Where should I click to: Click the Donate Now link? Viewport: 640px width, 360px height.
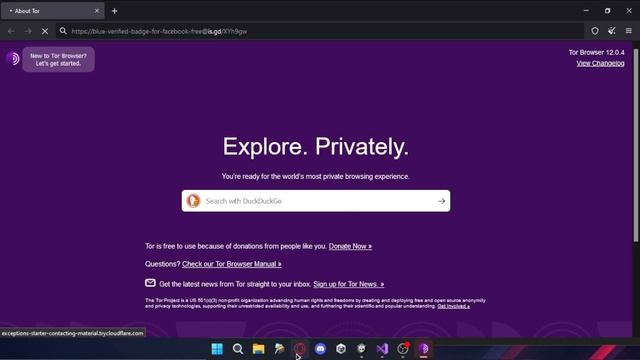(350, 246)
